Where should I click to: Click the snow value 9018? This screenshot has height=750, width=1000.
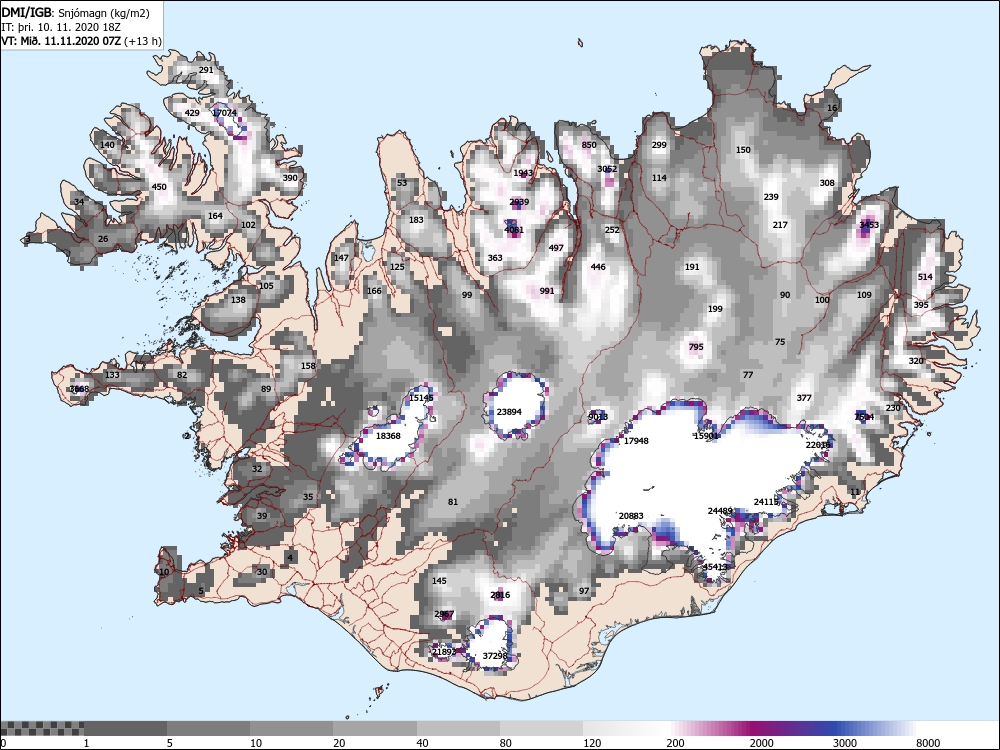click(x=598, y=417)
